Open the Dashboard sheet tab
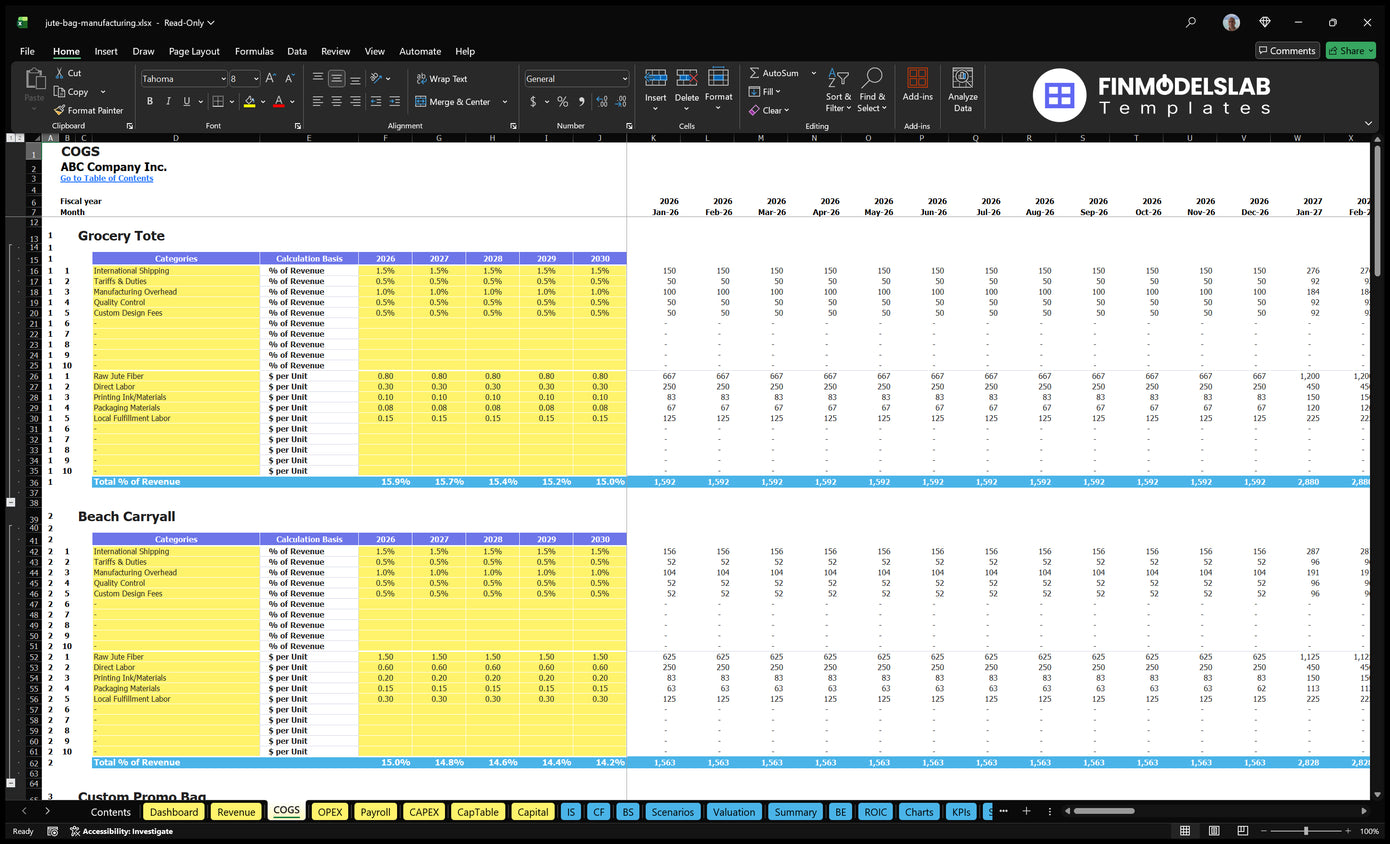Viewport: 1390px width, 844px height. pos(174,812)
